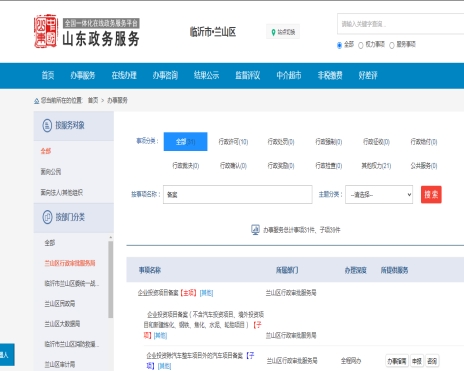
Task: Click the location pin 站点切换 button
Action: tap(283, 32)
